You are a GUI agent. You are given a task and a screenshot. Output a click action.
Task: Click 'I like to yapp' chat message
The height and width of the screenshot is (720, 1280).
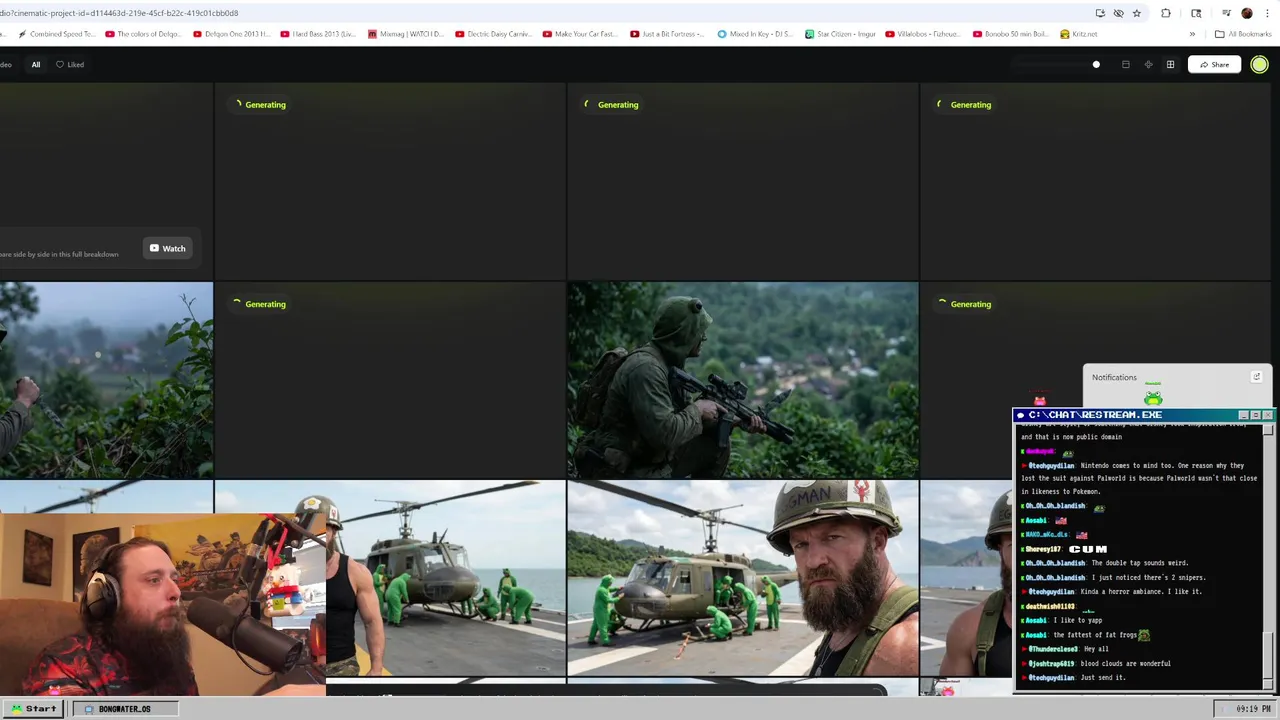tap(1078, 620)
